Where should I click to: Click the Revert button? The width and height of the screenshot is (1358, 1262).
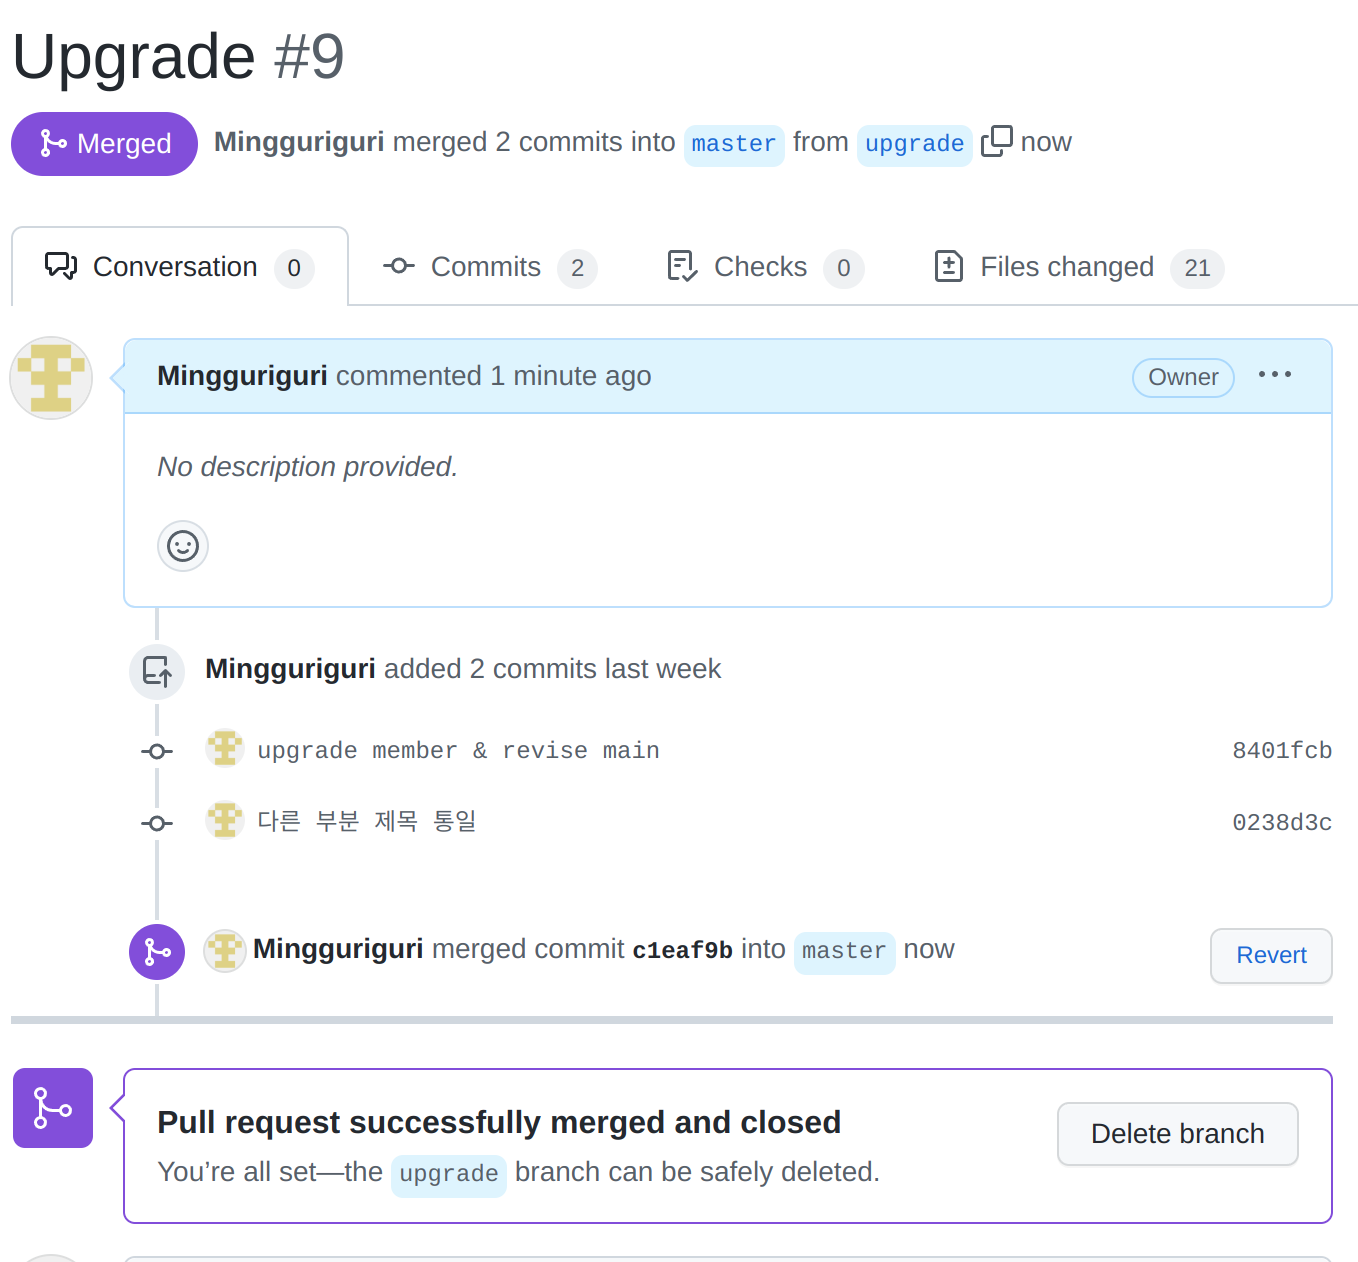pyautogui.click(x=1271, y=955)
